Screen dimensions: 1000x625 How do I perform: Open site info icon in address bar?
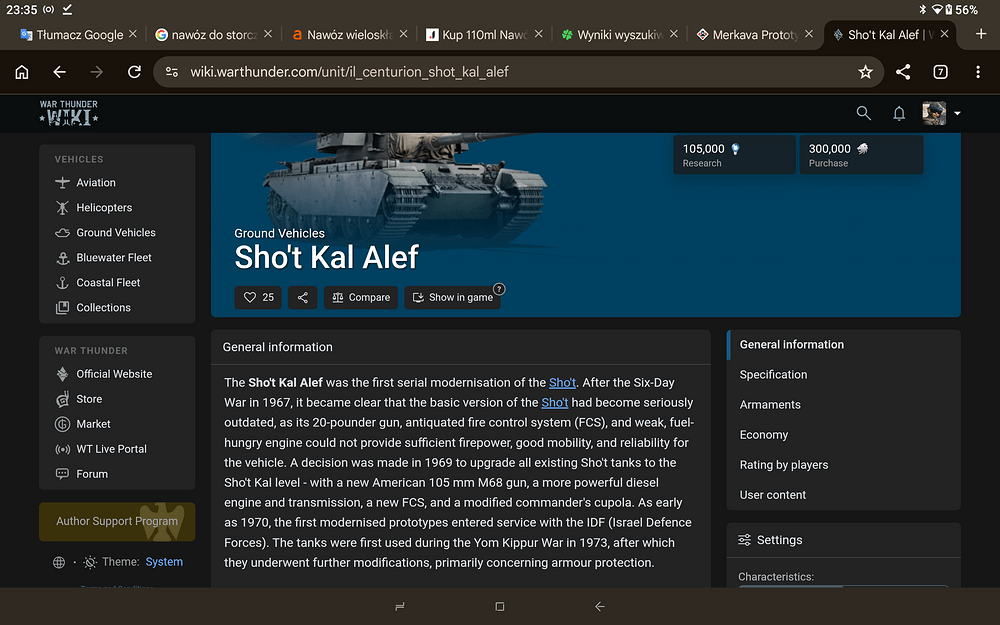click(x=172, y=72)
